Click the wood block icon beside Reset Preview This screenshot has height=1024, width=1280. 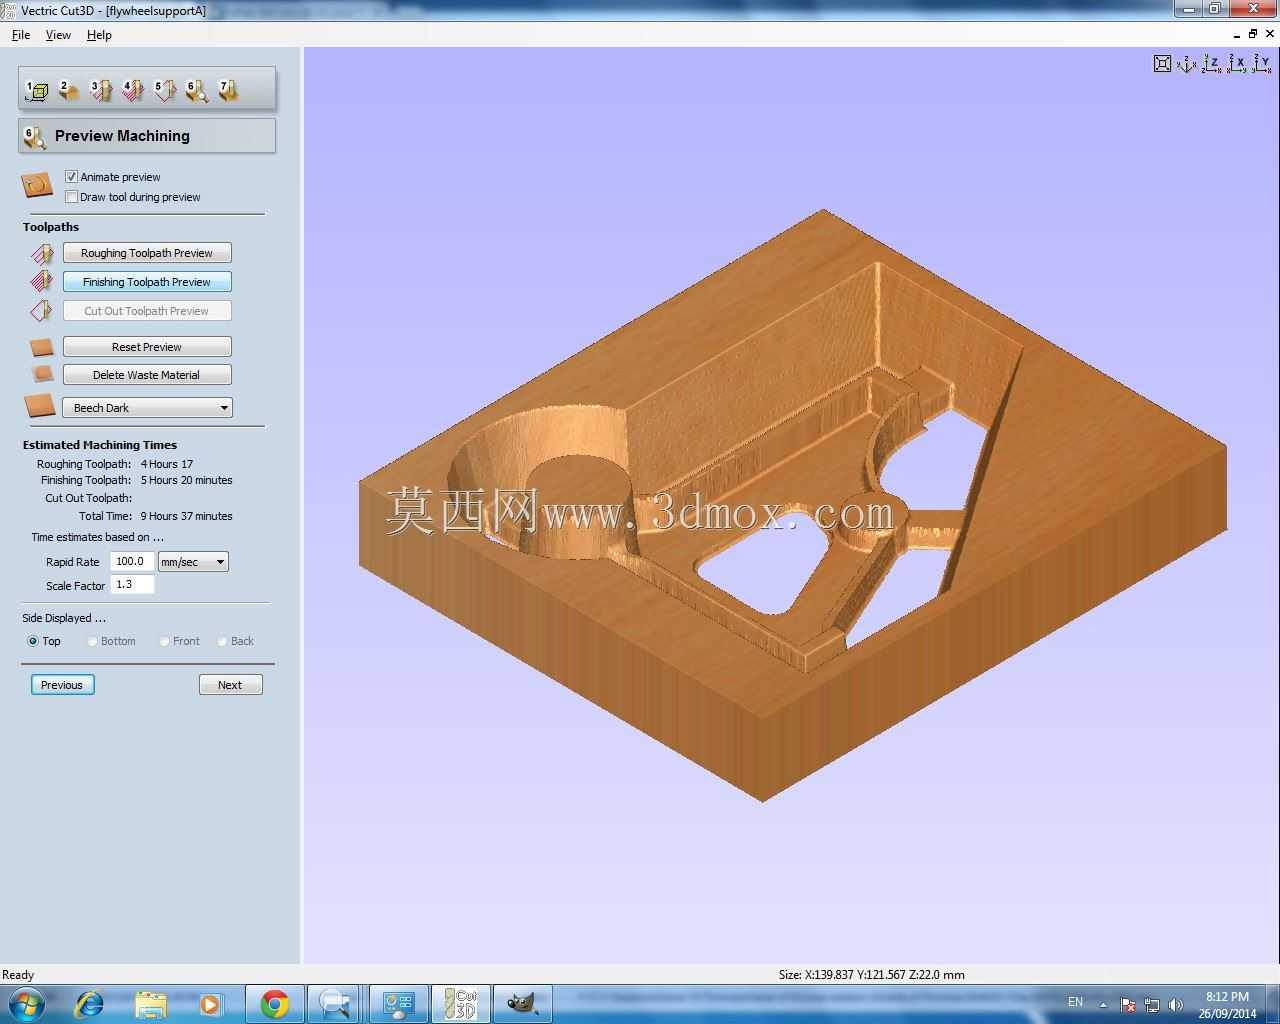point(42,347)
